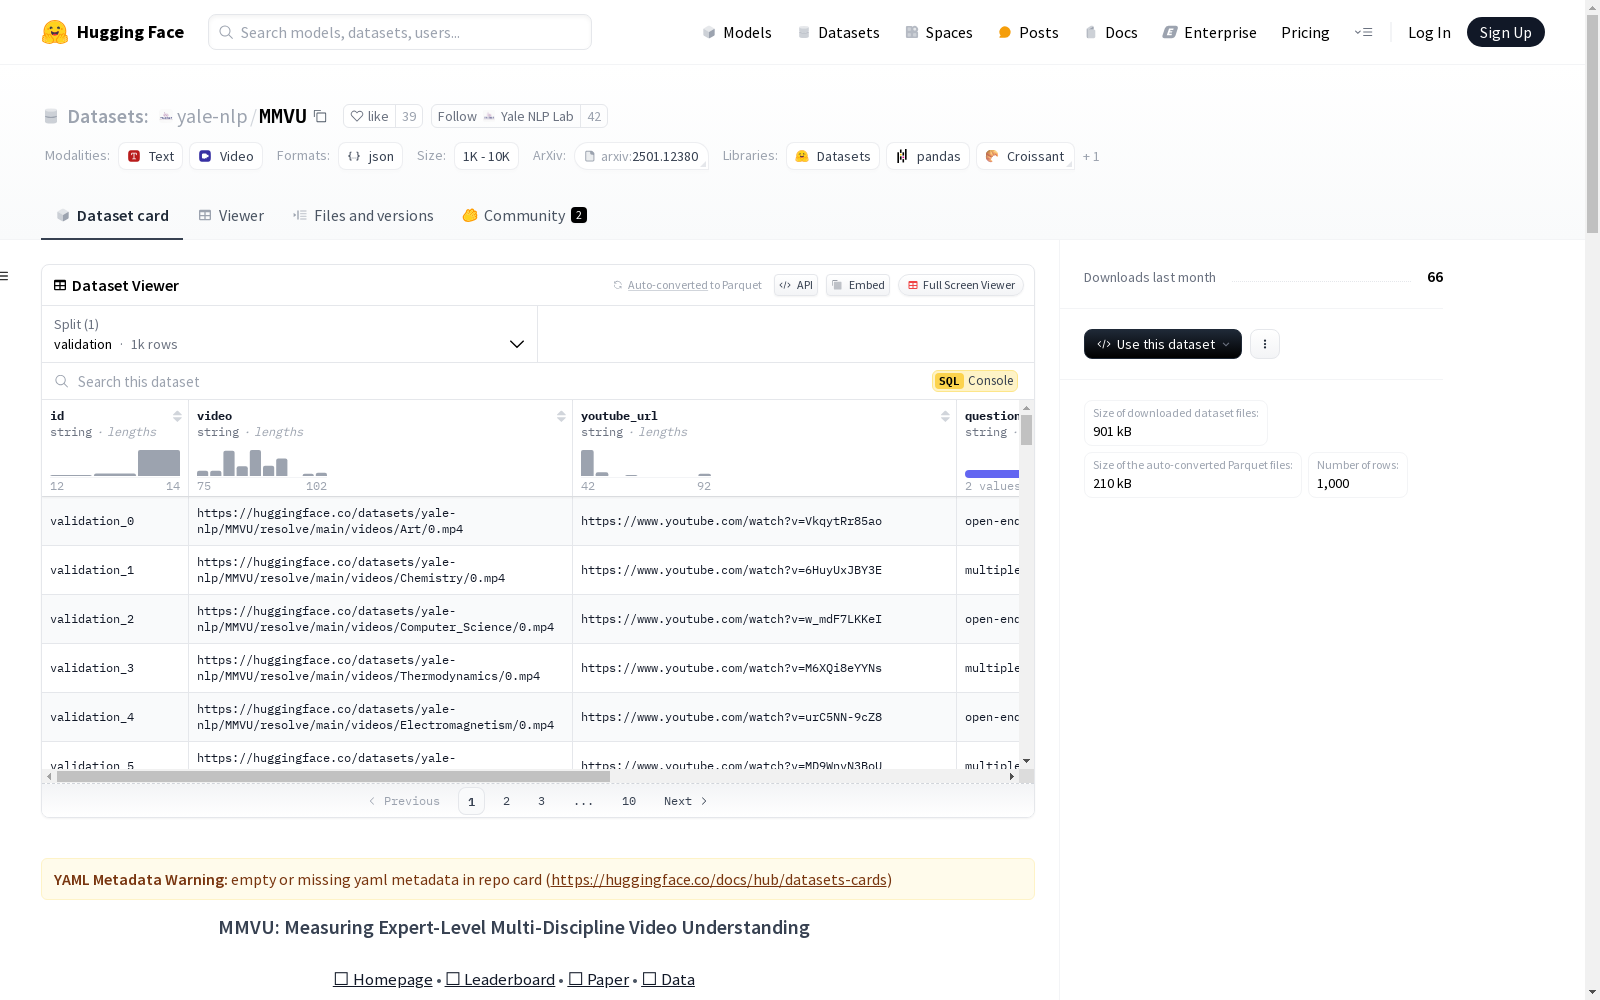This screenshot has height=1000, width=1600.
Task: Go to Models in top navigation
Action: (737, 32)
